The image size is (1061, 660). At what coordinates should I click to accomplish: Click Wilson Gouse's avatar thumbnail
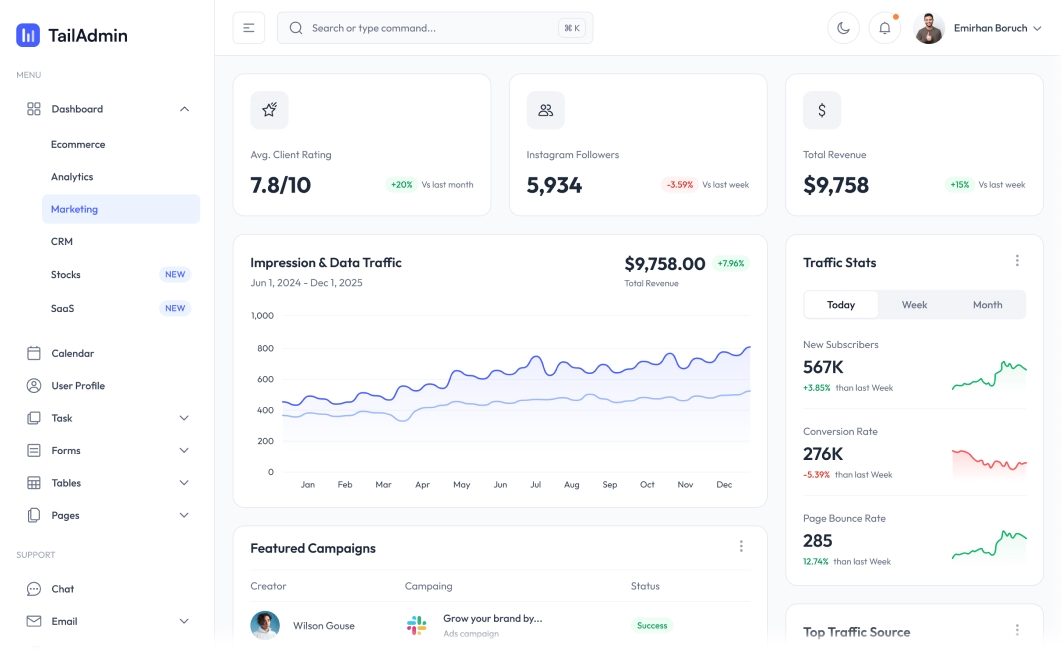[x=265, y=625]
